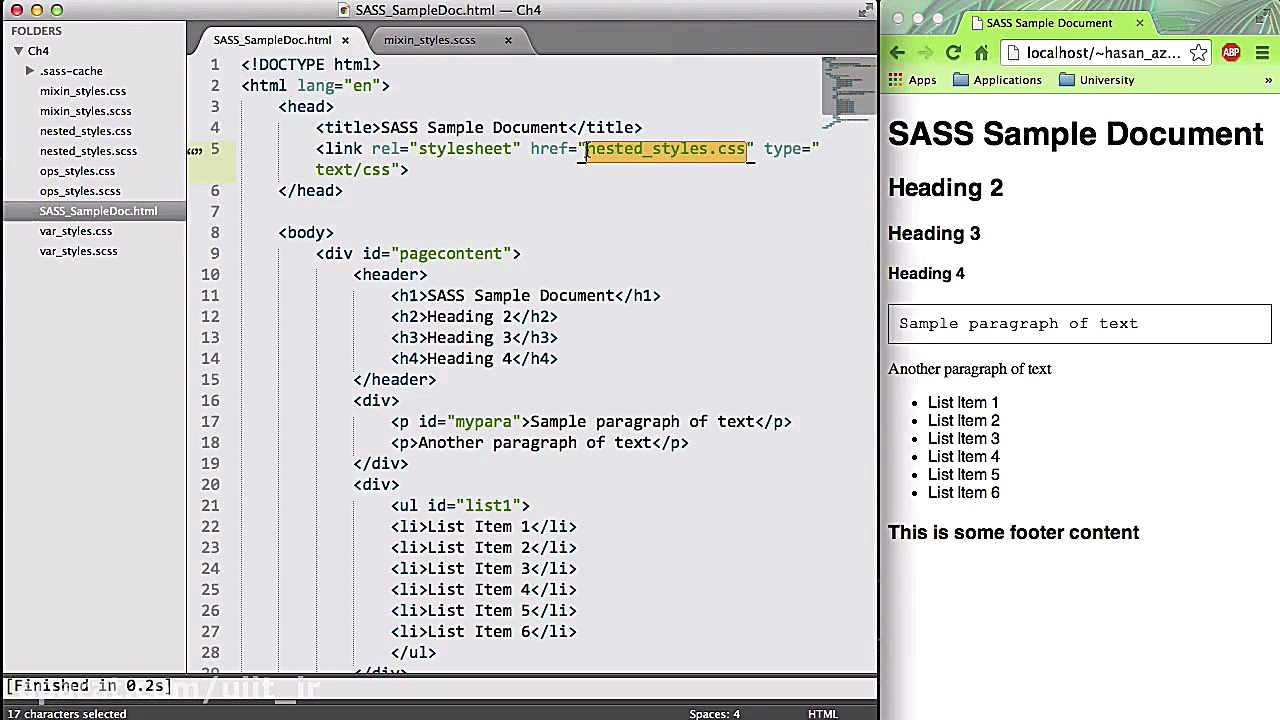1280x720 pixels.
Task: Reload the page in Chrome
Action: tap(953, 53)
